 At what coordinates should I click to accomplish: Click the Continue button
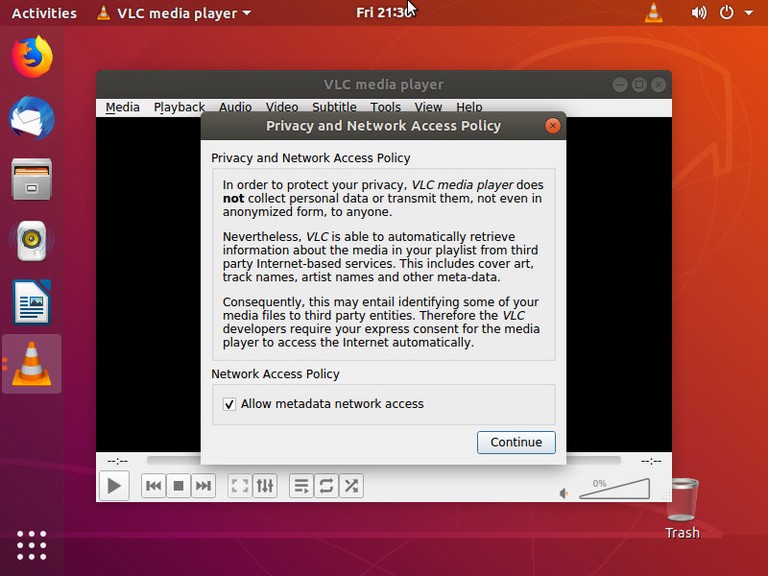516,442
